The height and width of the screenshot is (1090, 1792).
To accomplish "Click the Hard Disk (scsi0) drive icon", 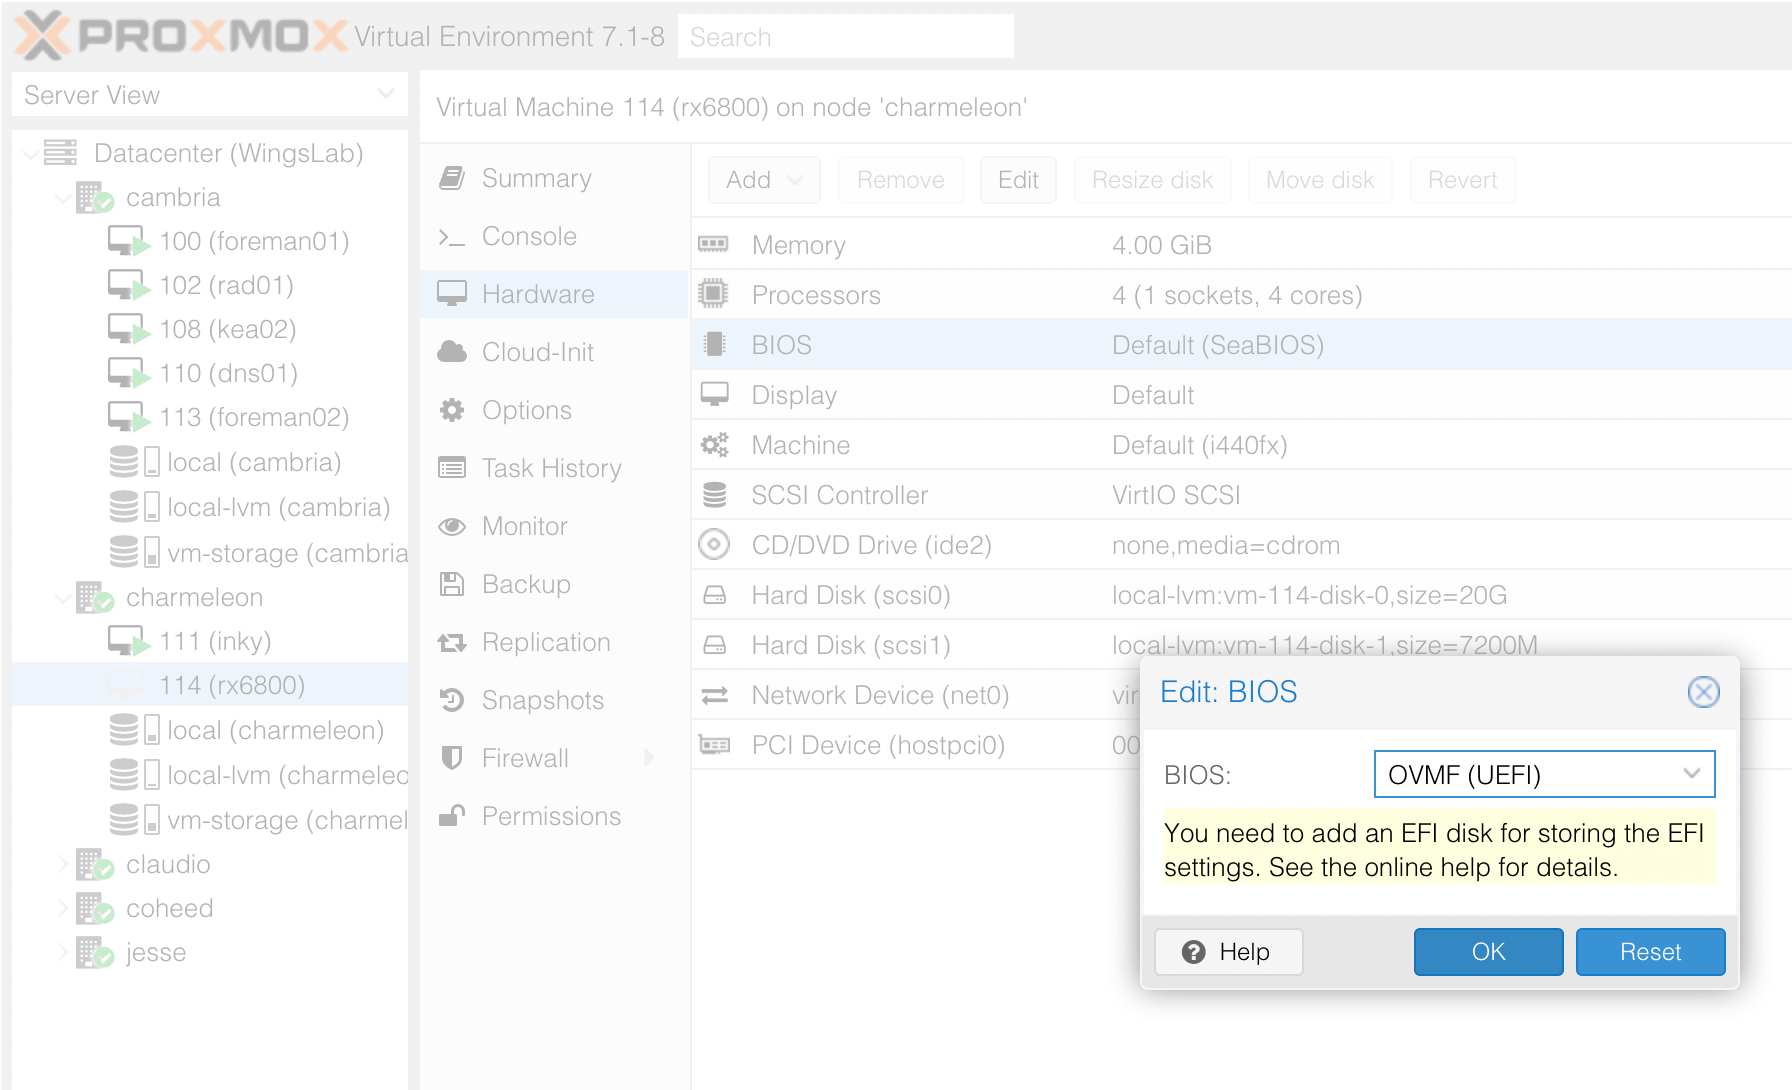I will click(714, 595).
